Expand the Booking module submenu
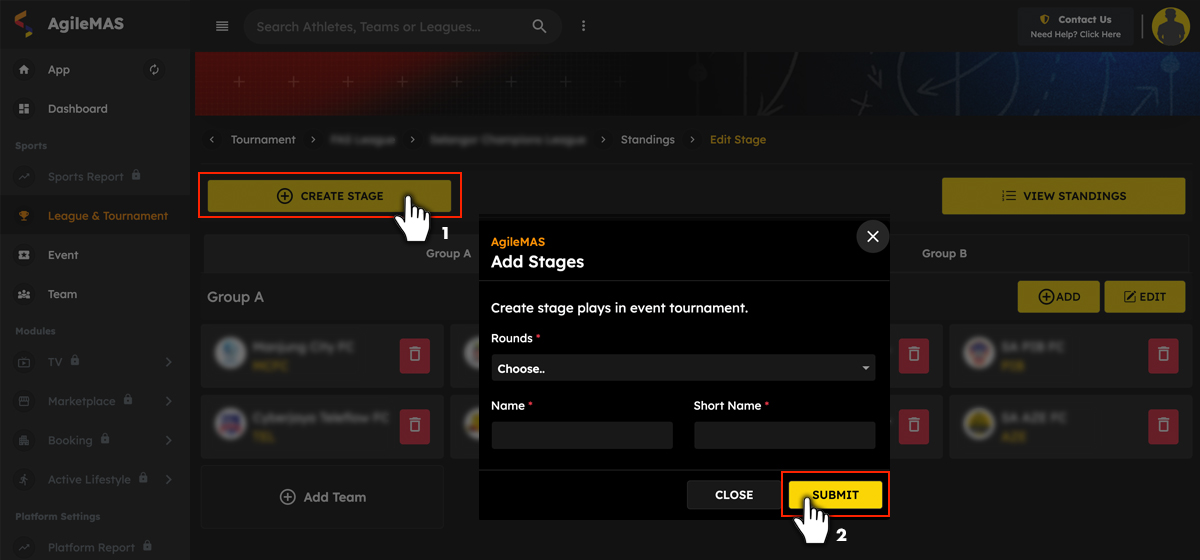The height and width of the screenshot is (560, 1200). point(168,440)
